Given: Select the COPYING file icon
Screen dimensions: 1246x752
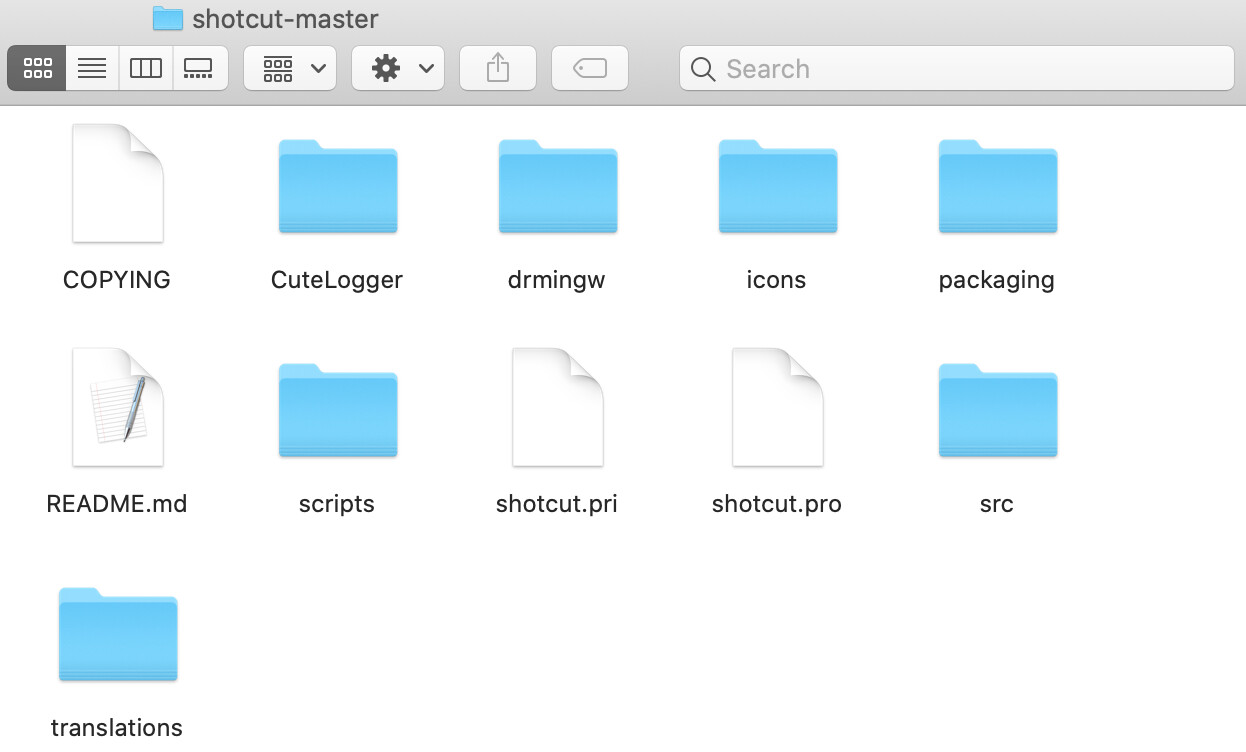Looking at the screenshot, I should 118,183.
